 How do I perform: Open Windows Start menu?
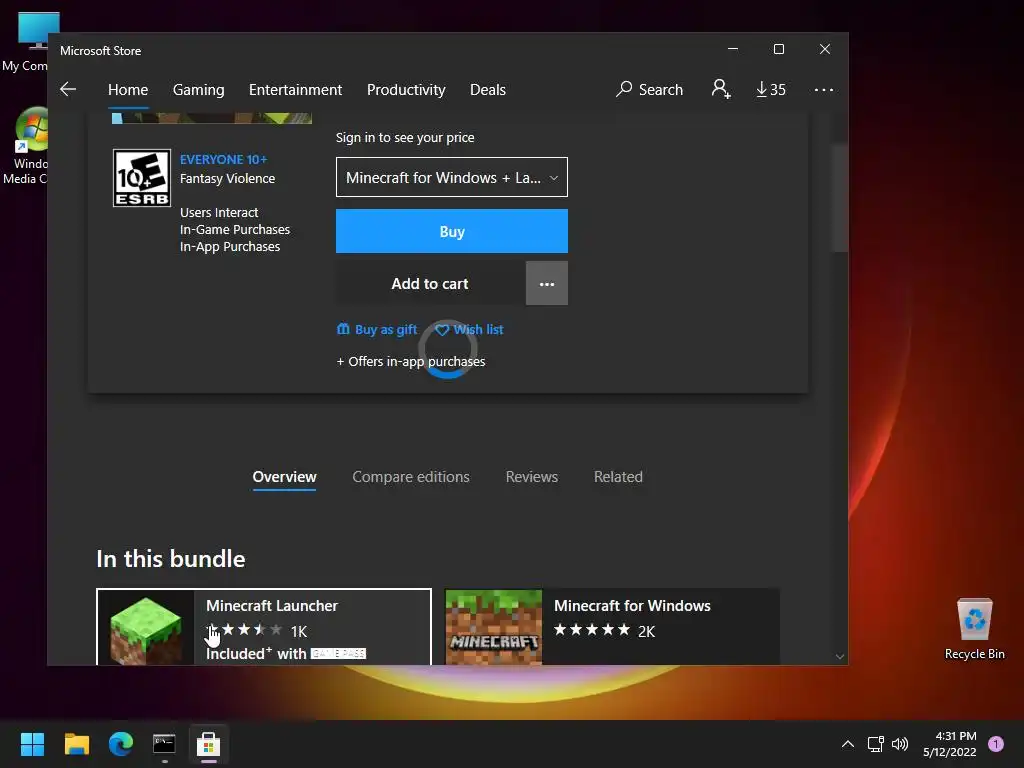[32, 744]
